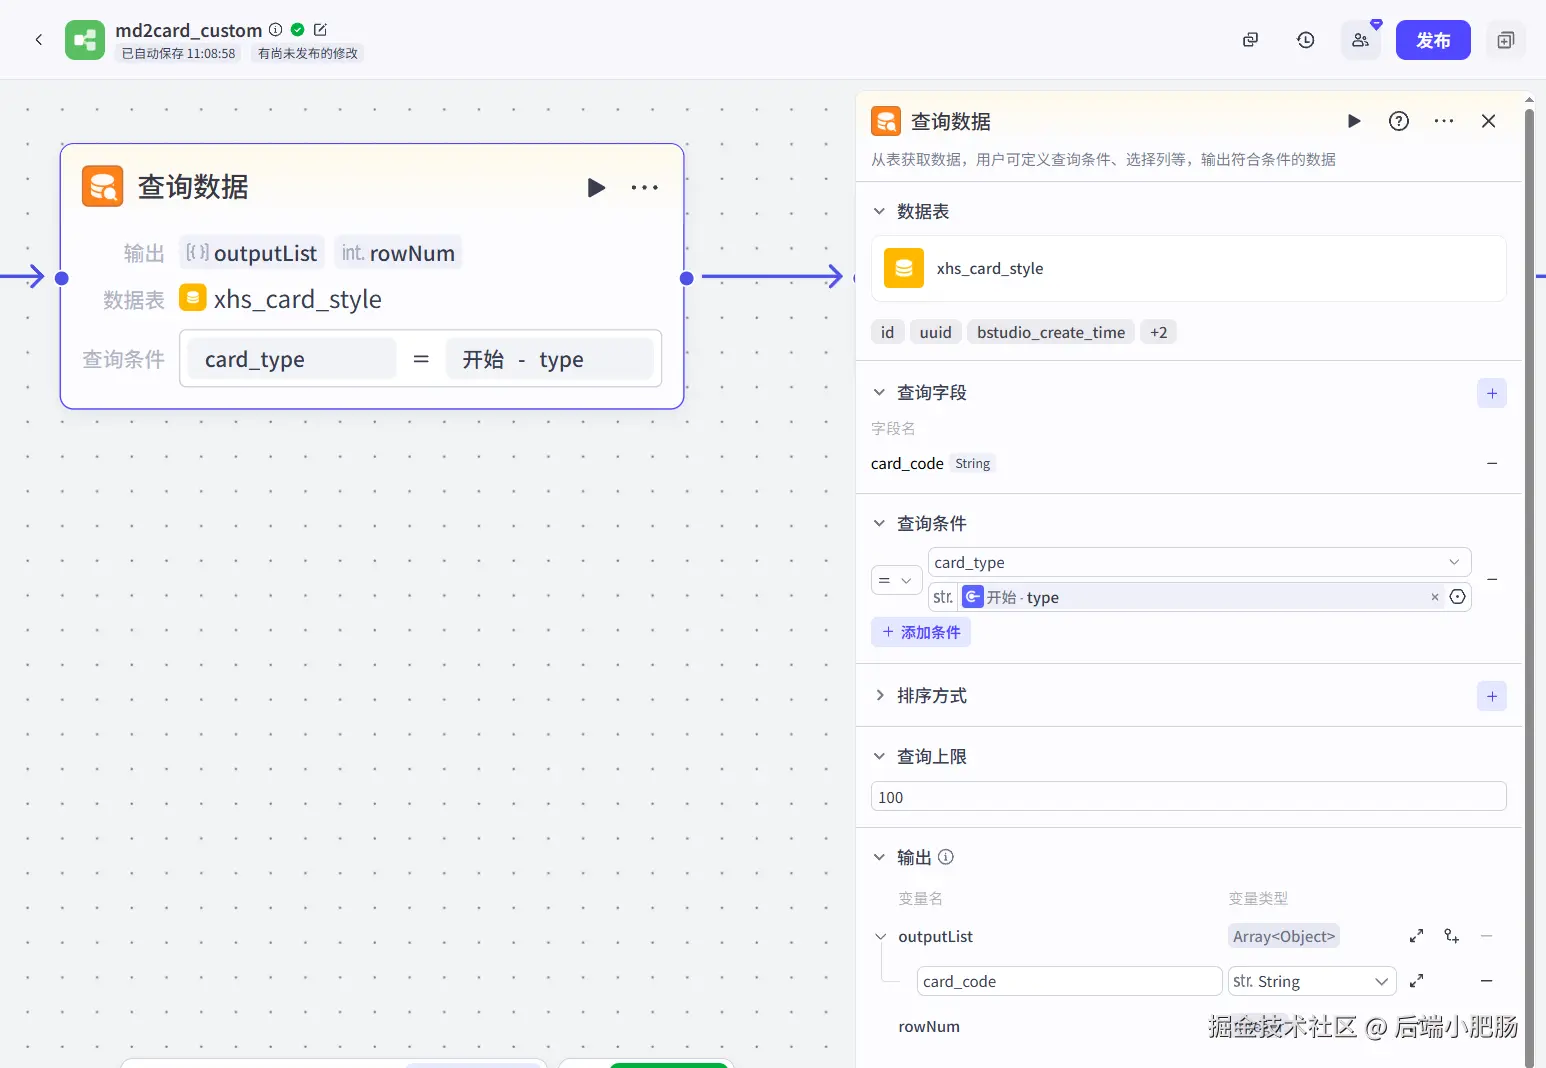Click the card_type condition on canvas node
1546x1068 pixels.
(292, 359)
